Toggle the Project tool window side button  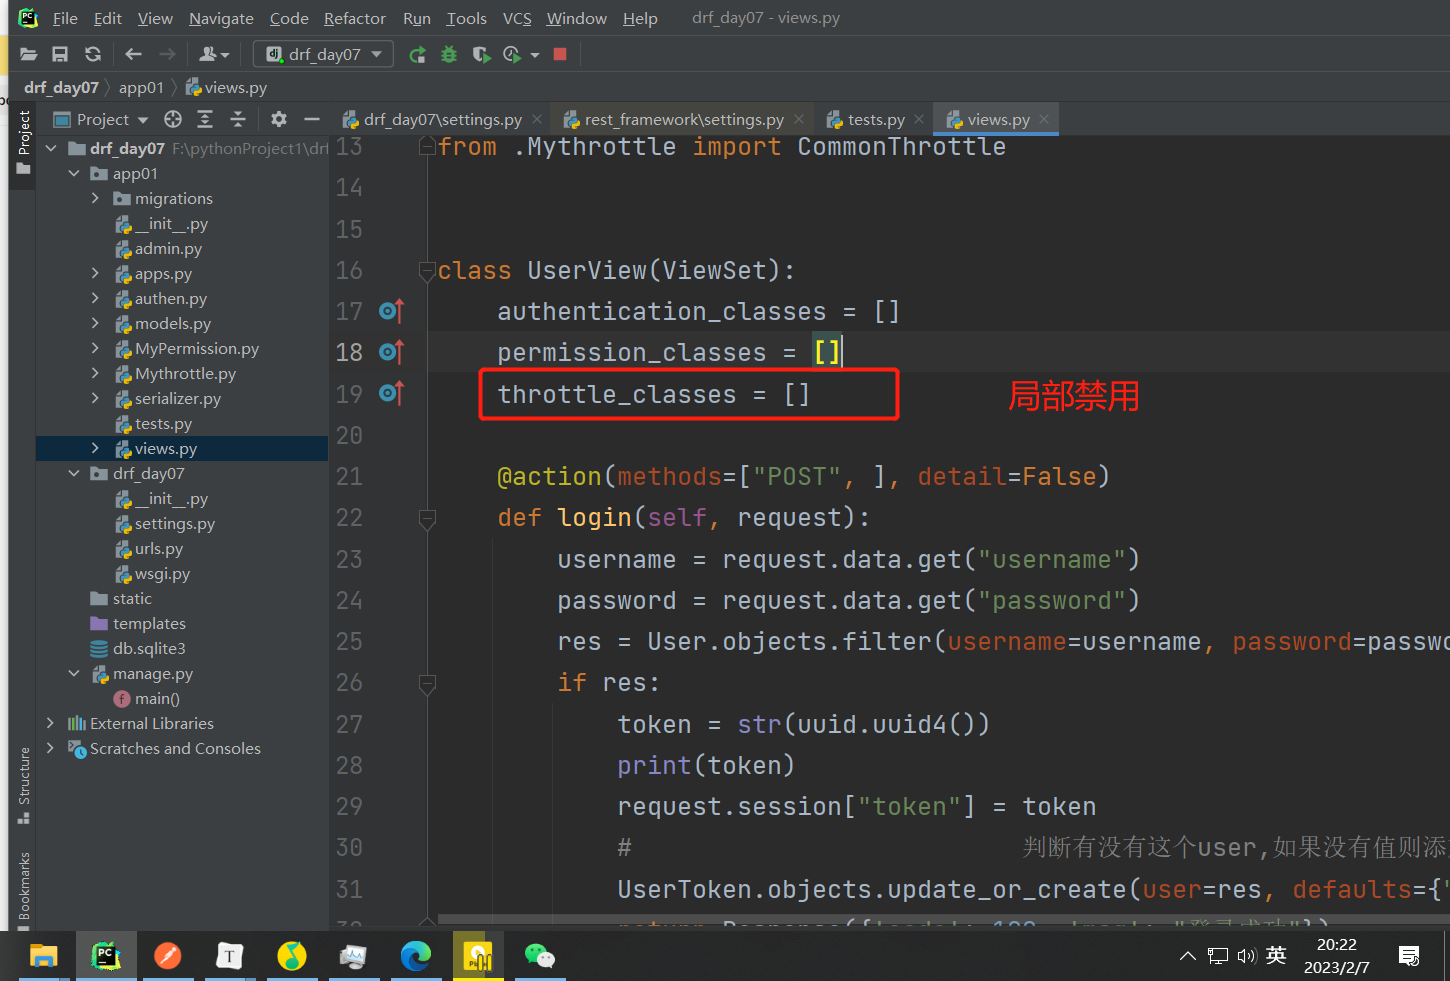click(23, 143)
